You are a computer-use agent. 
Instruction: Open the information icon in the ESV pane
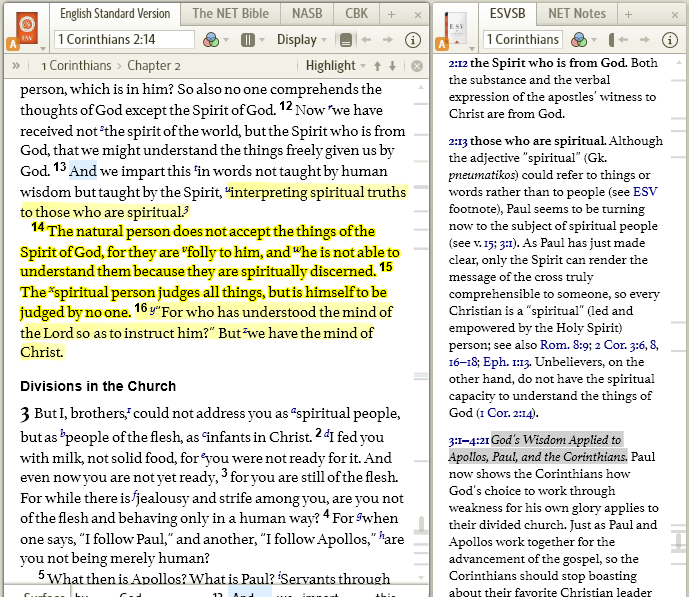[x=413, y=40]
